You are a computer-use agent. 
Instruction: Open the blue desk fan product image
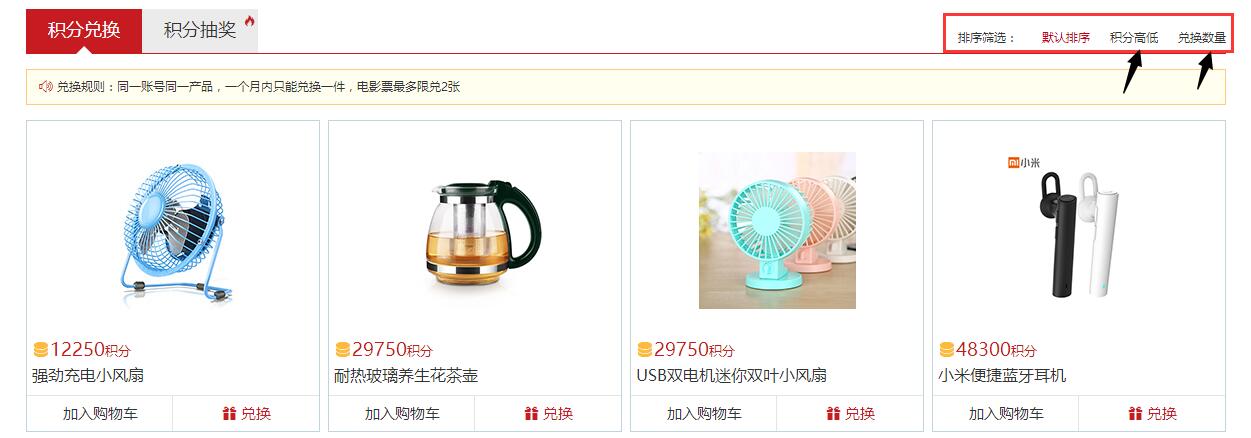coord(173,230)
